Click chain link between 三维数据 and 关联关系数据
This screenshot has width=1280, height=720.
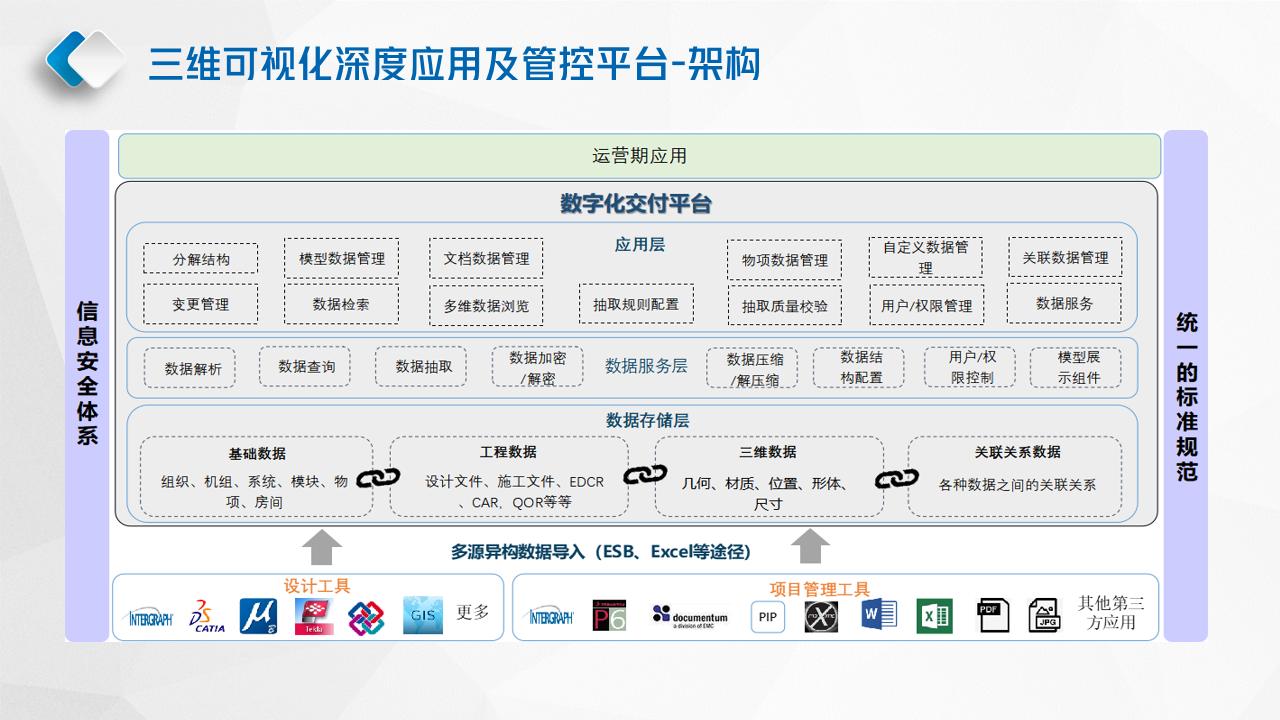click(x=896, y=479)
